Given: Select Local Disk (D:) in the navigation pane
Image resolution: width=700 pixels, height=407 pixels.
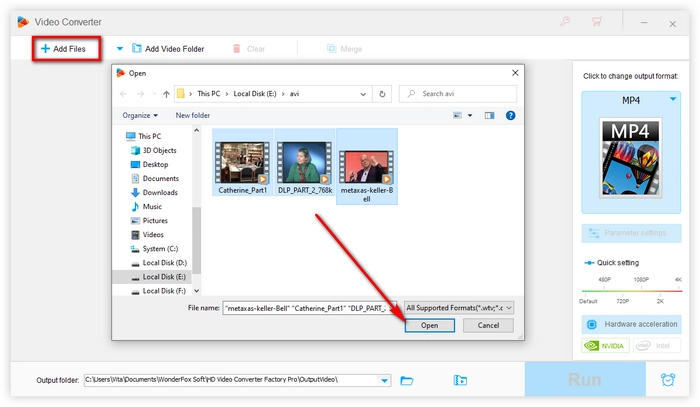Looking at the screenshot, I should coord(165,262).
